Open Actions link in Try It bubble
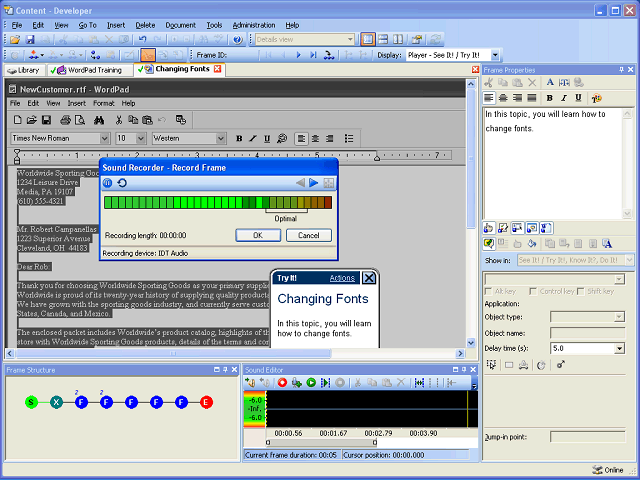 pyautogui.click(x=342, y=278)
